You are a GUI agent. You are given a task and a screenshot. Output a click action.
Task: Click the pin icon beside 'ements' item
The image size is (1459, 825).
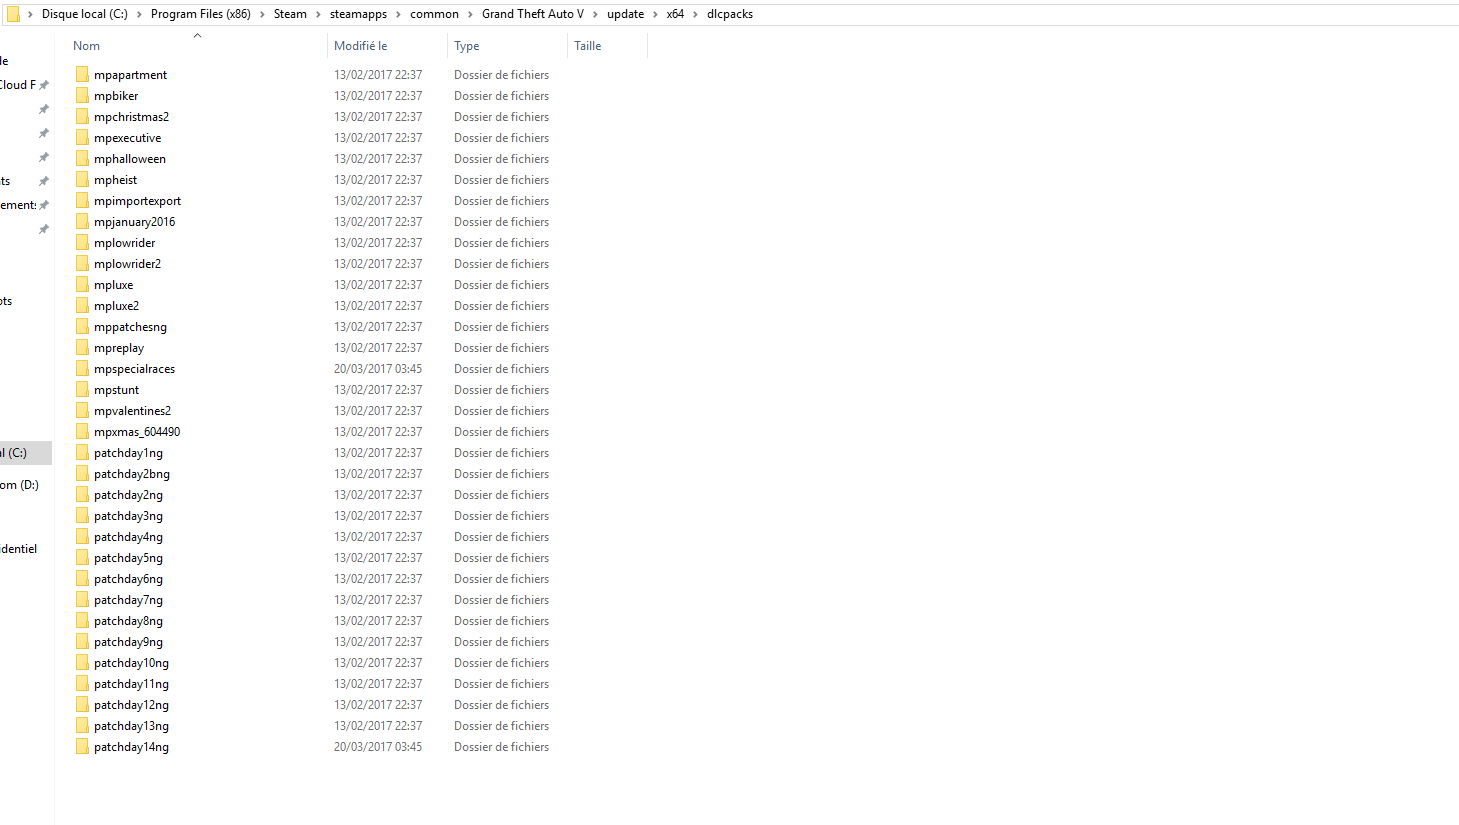(43, 205)
